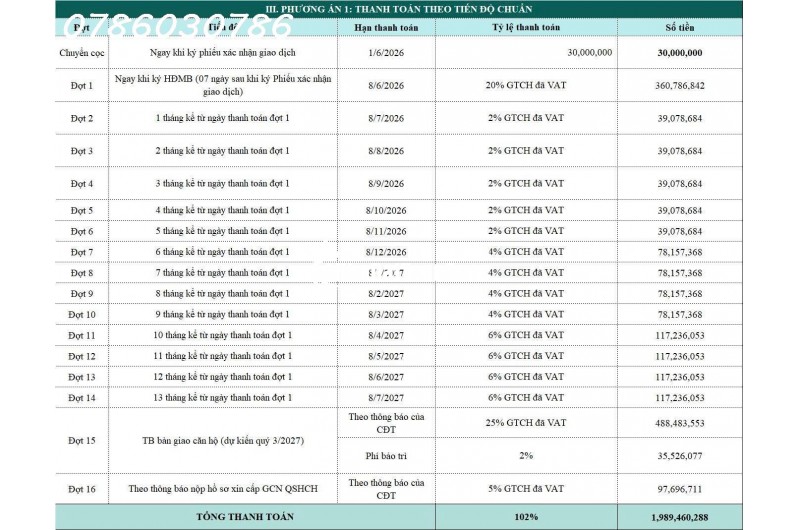Click the 'Đợt 2' row label
800x530 pixels.
[82, 118]
